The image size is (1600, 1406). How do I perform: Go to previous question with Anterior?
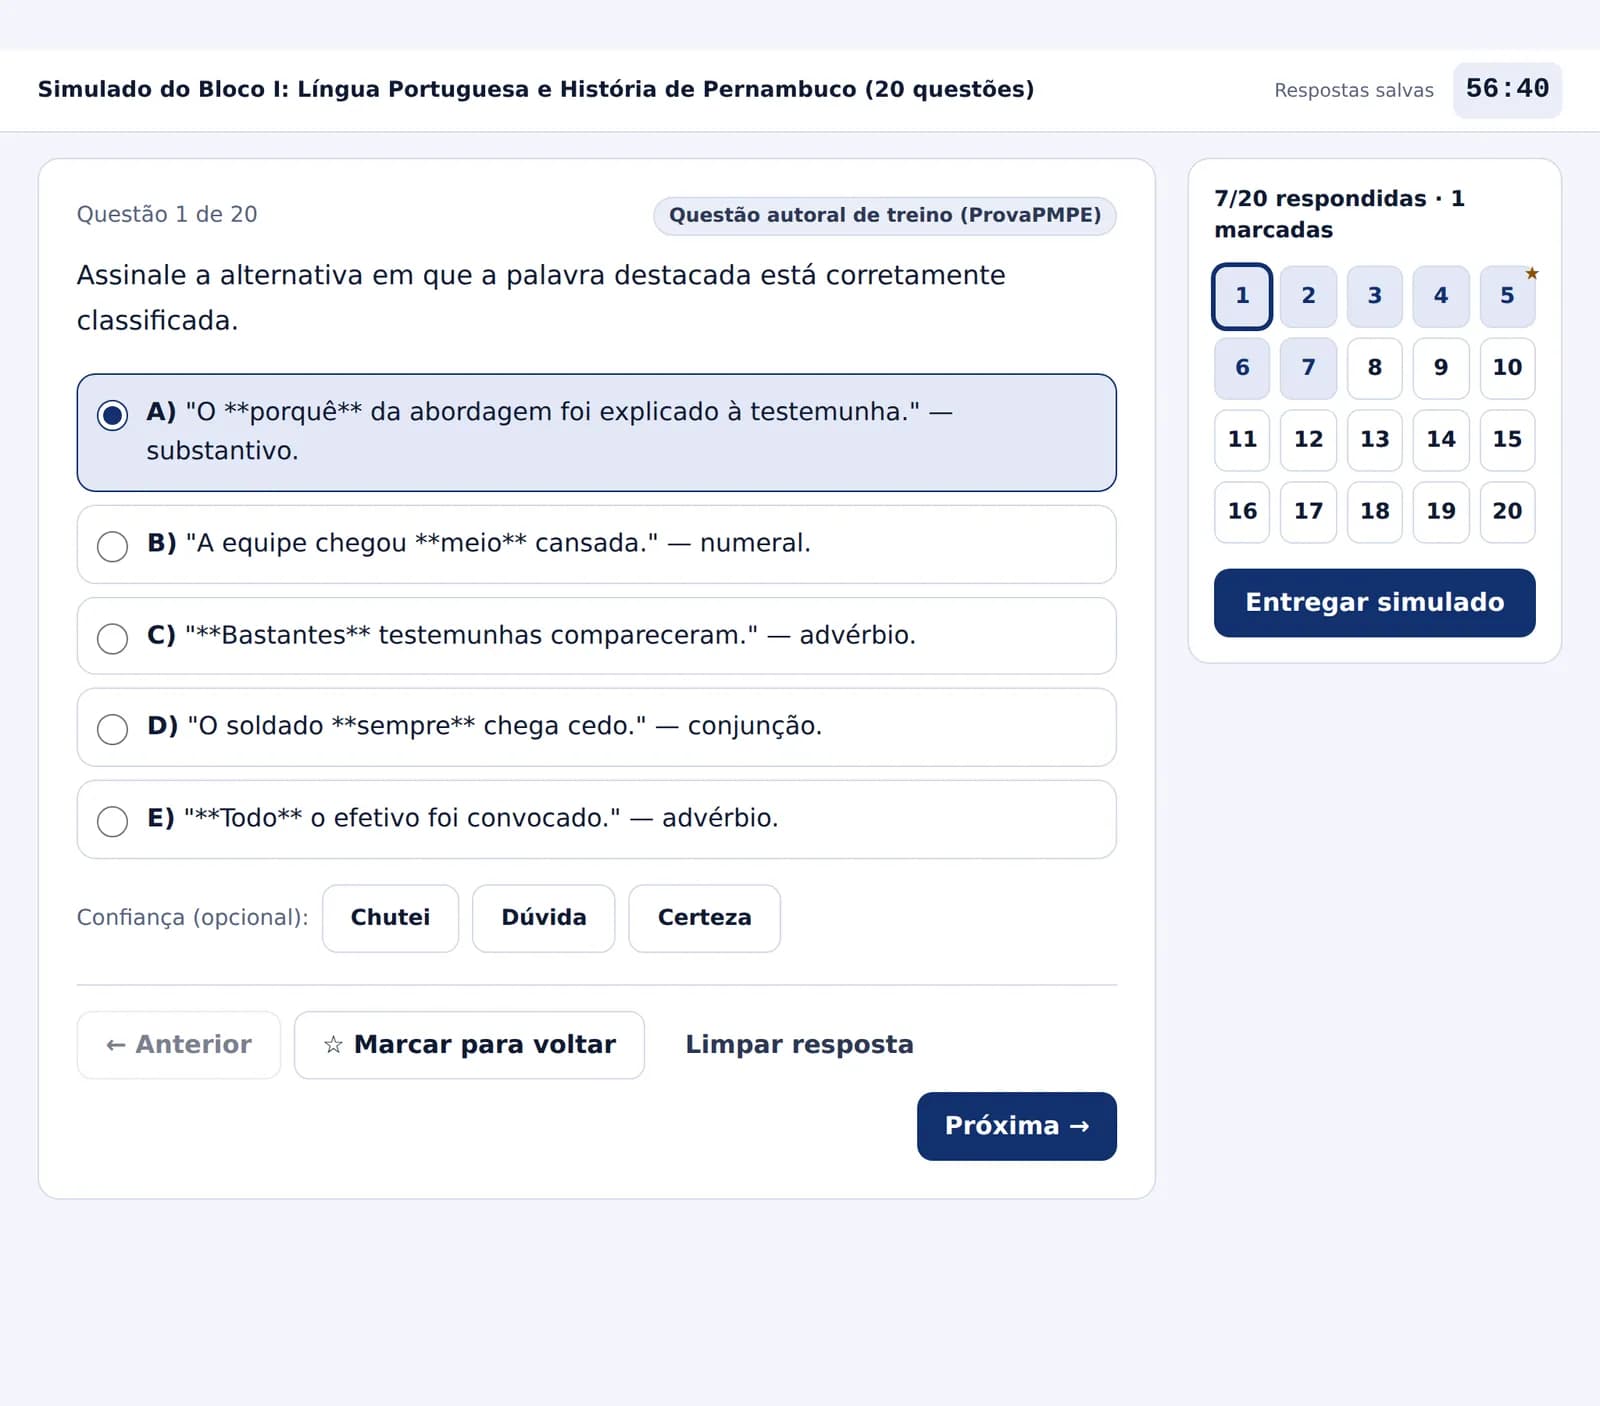tap(178, 1045)
